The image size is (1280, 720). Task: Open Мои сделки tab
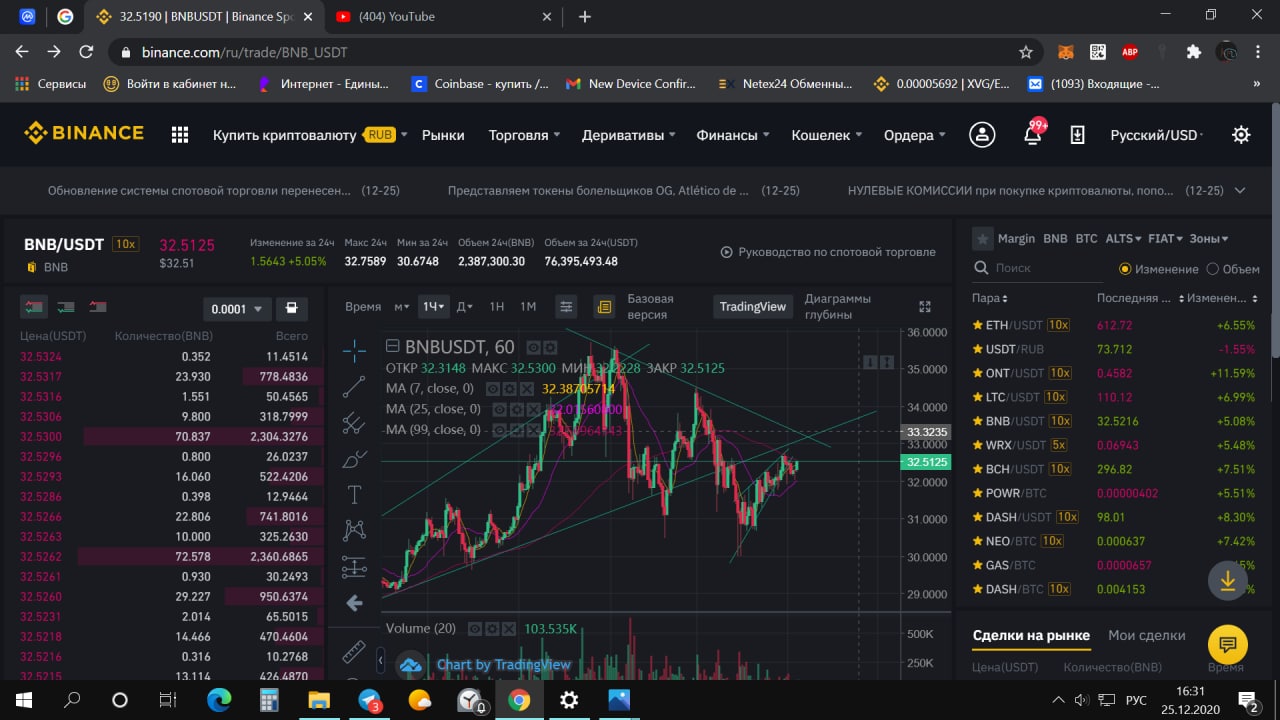[1147, 635]
